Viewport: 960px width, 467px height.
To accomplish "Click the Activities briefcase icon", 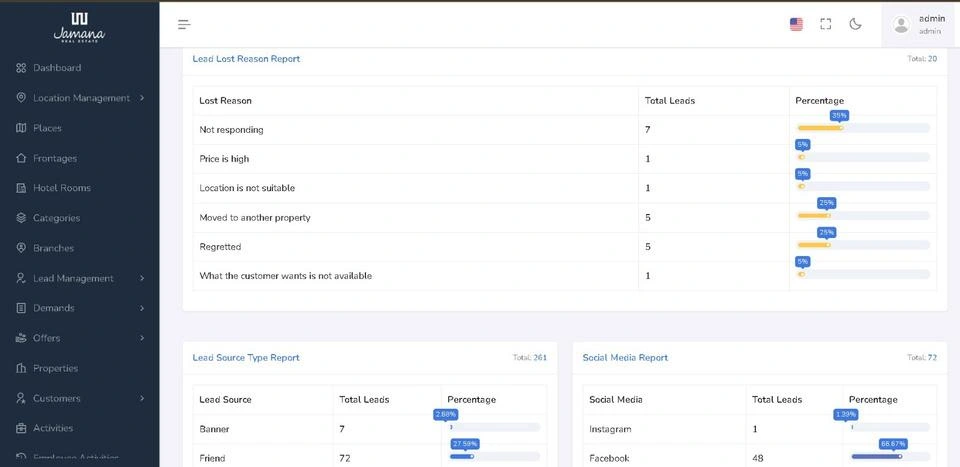I will [21, 428].
